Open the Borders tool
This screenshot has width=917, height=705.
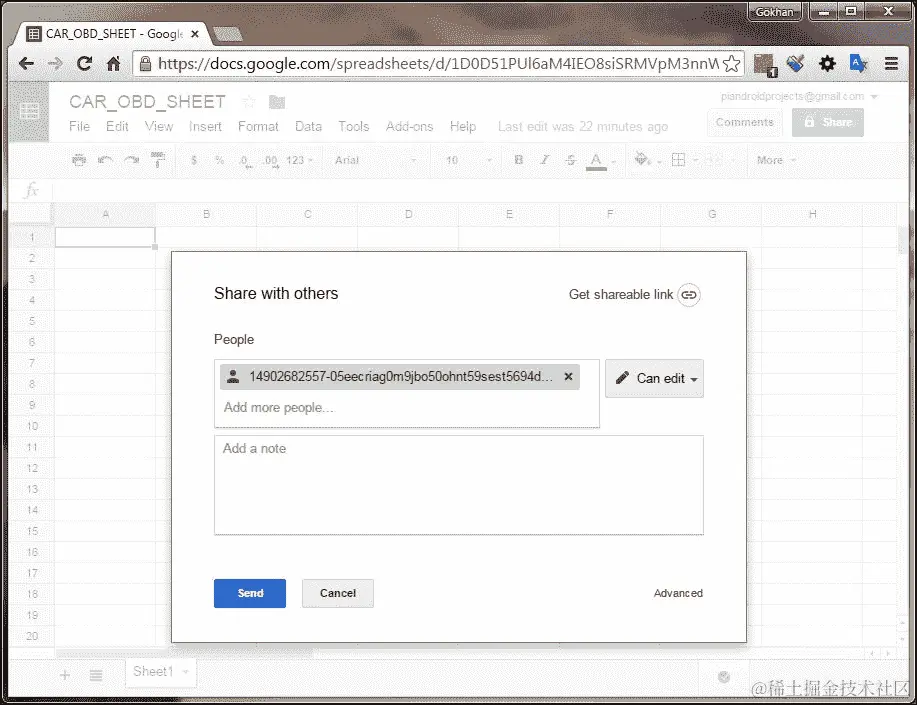pyautogui.click(x=678, y=160)
